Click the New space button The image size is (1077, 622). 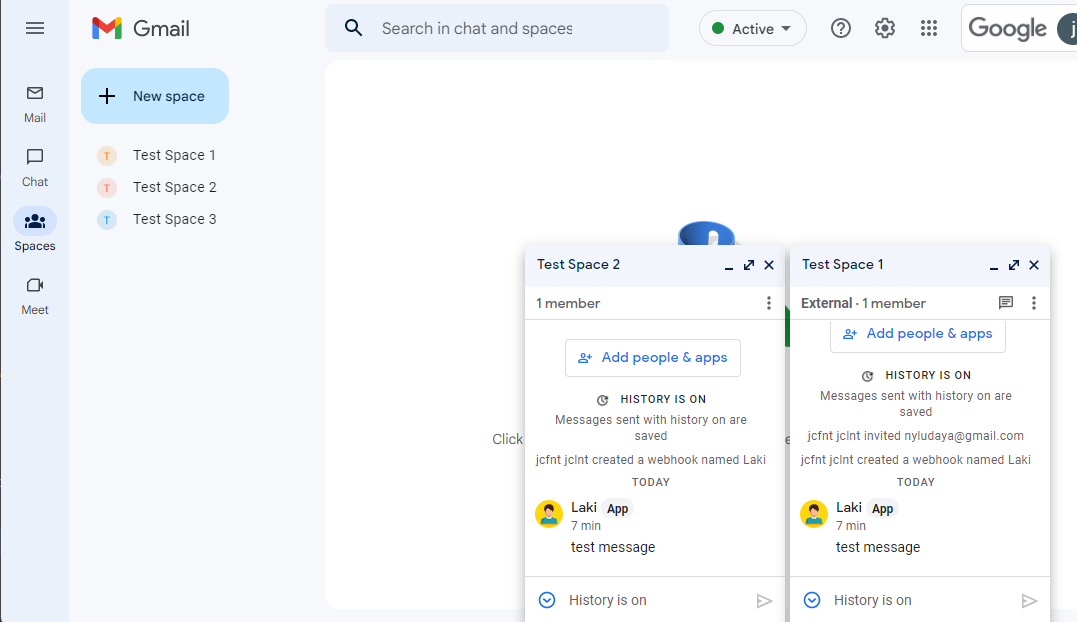(x=155, y=96)
